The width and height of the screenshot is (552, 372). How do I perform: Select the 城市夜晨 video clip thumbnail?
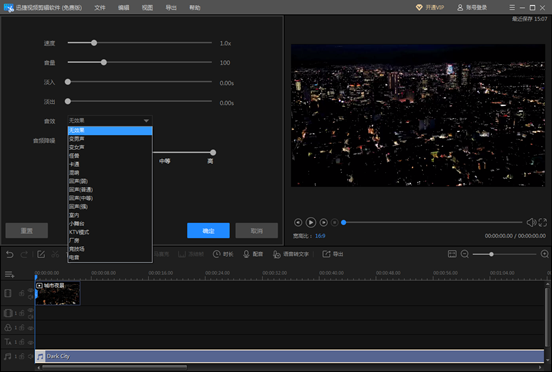pos(58,293)
